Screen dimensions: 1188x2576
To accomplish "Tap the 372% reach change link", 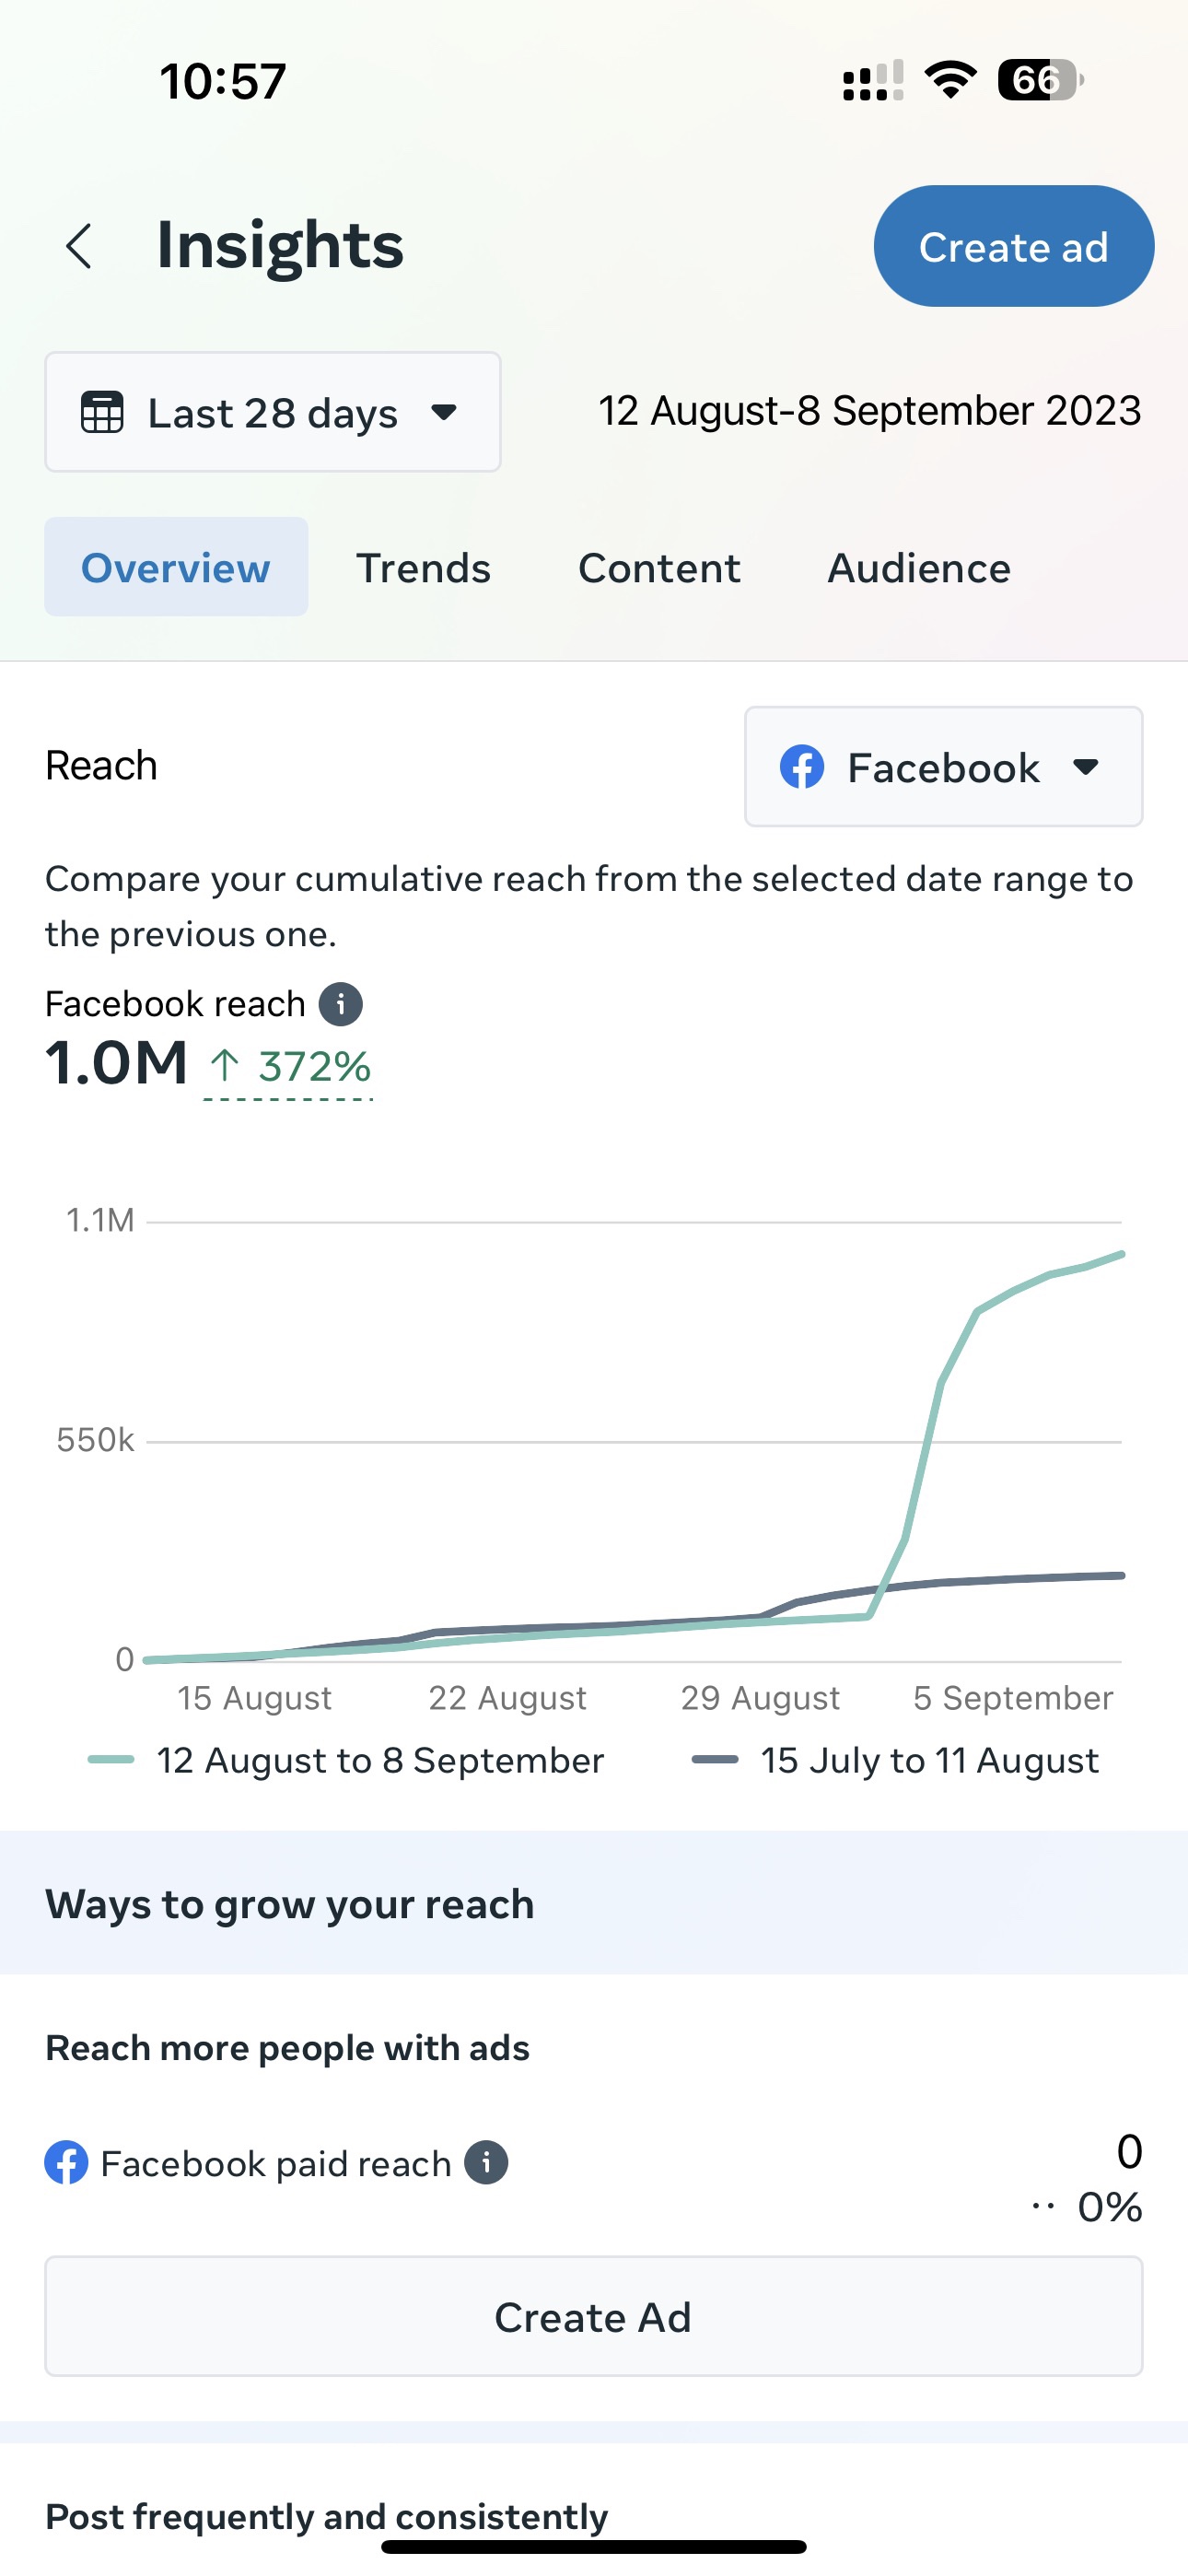I will coord(313,1066).
